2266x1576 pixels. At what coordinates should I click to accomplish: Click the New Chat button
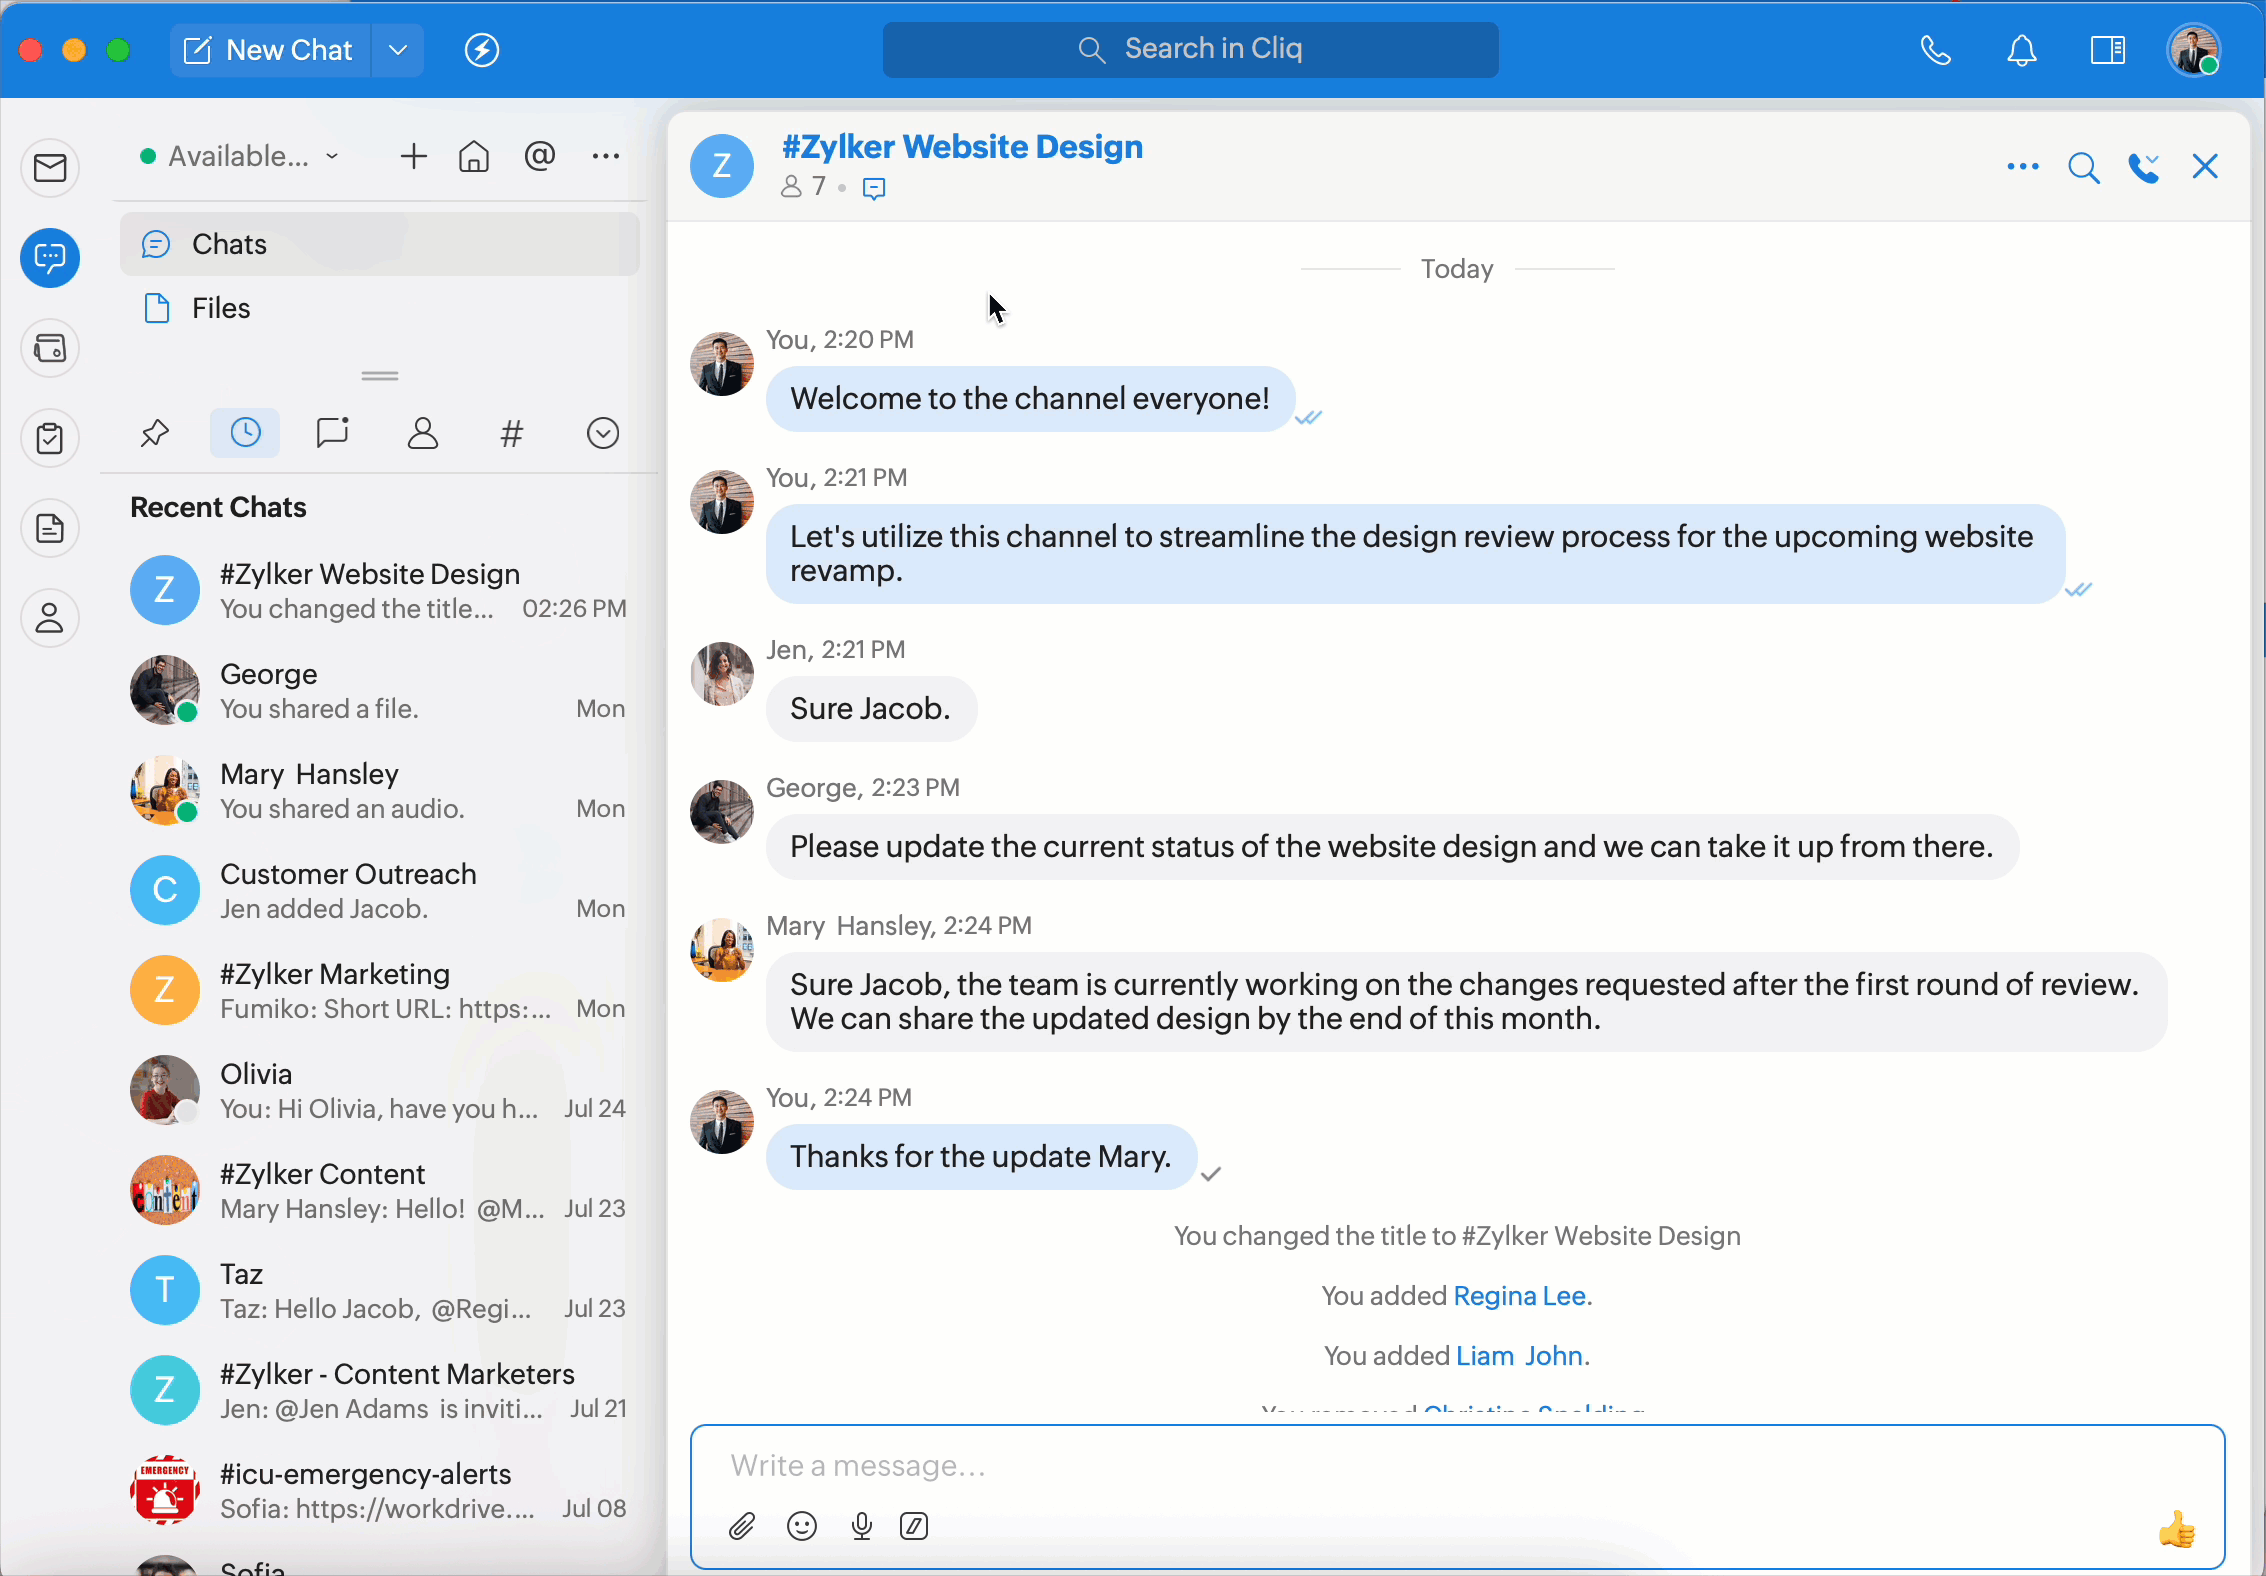(x=270, y=50)
